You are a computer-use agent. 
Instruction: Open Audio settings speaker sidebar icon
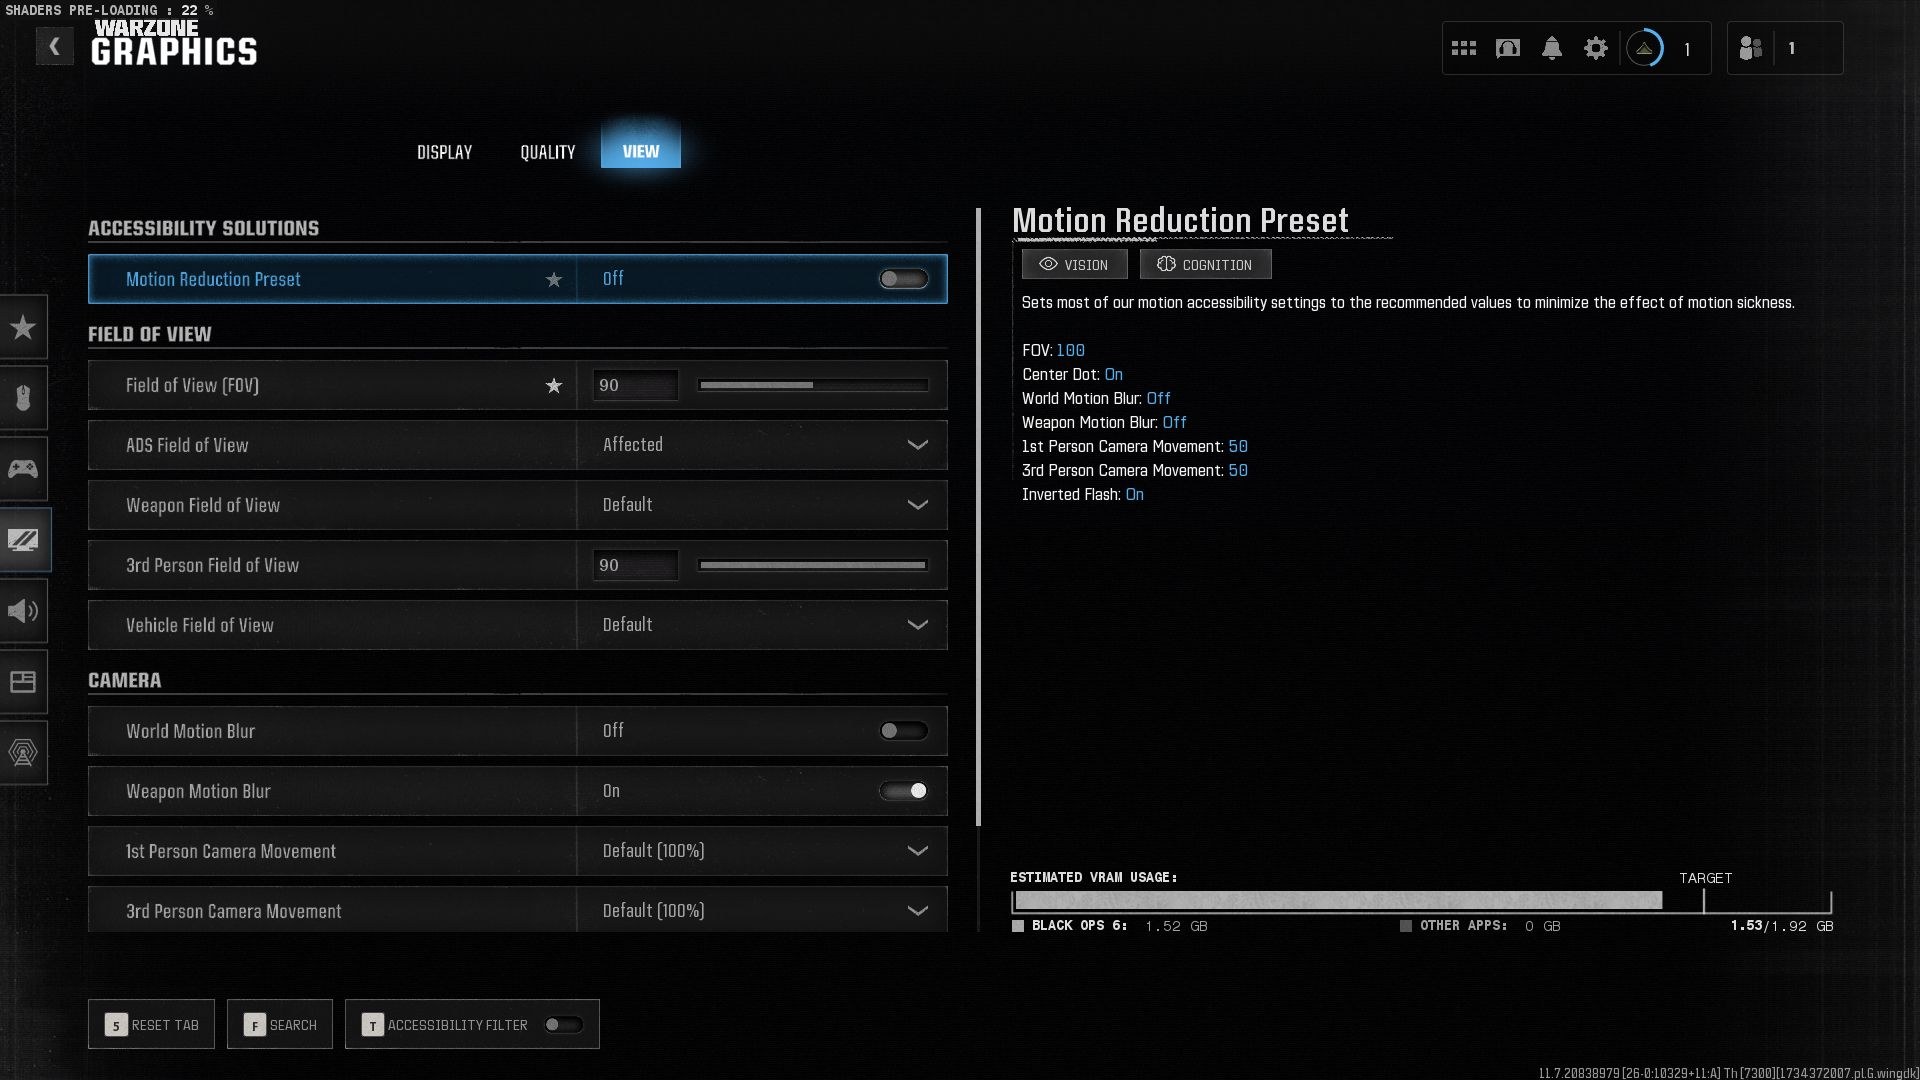(23, 611)
